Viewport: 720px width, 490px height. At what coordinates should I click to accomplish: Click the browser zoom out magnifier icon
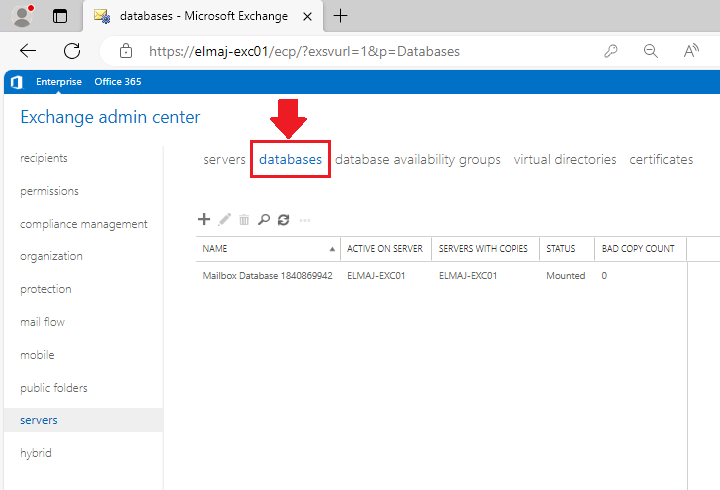point(651,51)
